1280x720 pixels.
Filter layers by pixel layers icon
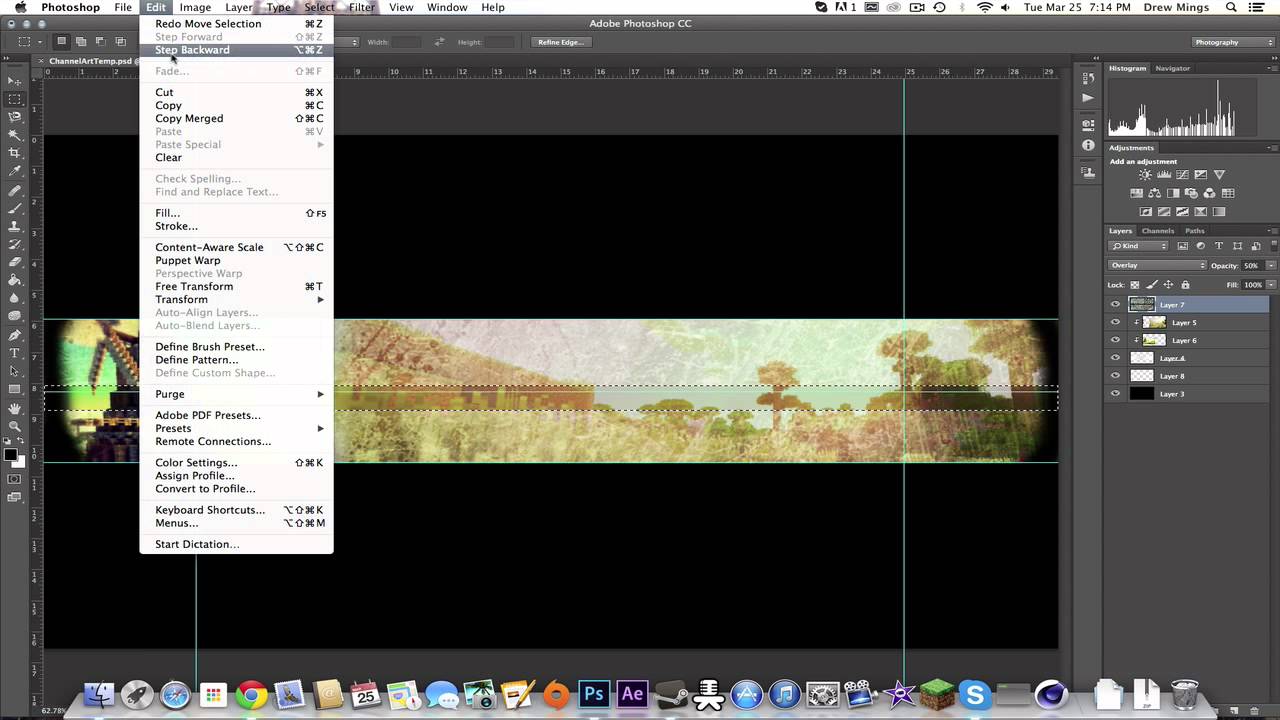pyautogui.click(x=1182, y=246)
